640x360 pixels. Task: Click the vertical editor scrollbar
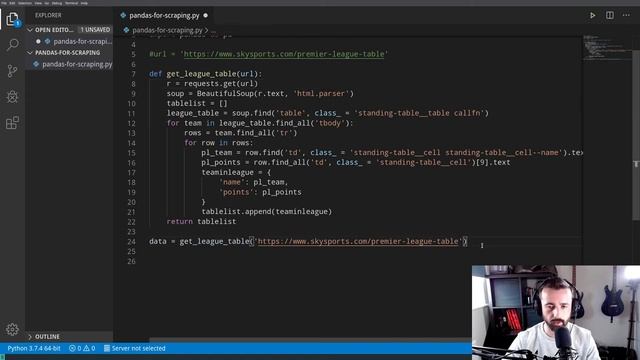636,136
